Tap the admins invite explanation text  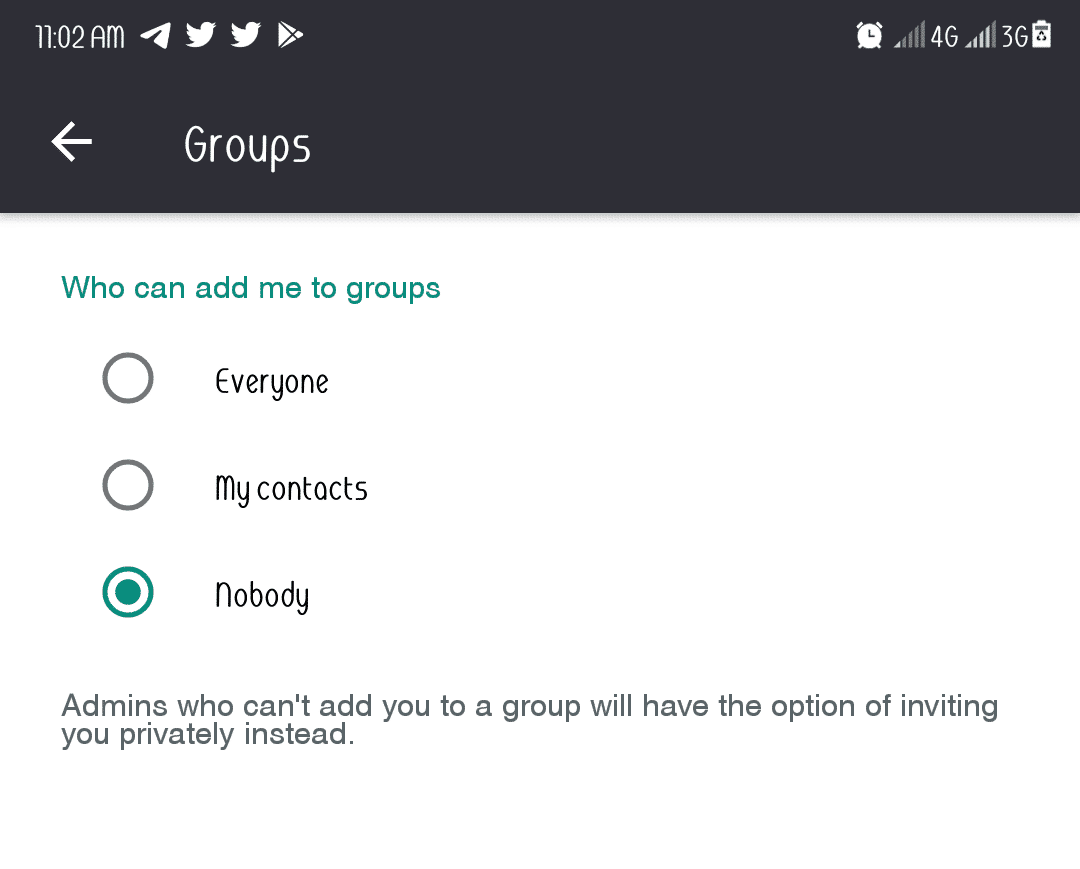point(529,720)
